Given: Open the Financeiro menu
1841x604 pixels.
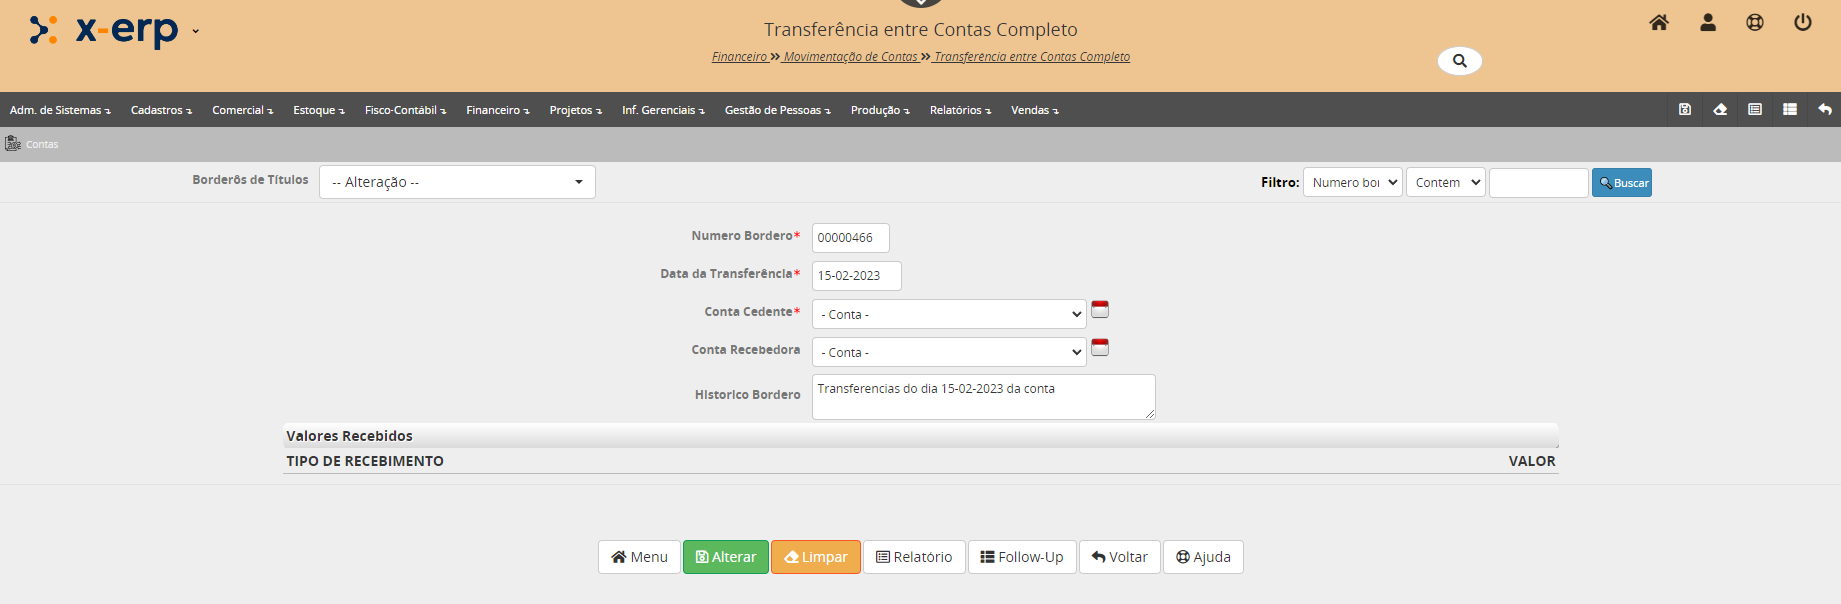Looking at the screenshot, I should tap(497, 110).
